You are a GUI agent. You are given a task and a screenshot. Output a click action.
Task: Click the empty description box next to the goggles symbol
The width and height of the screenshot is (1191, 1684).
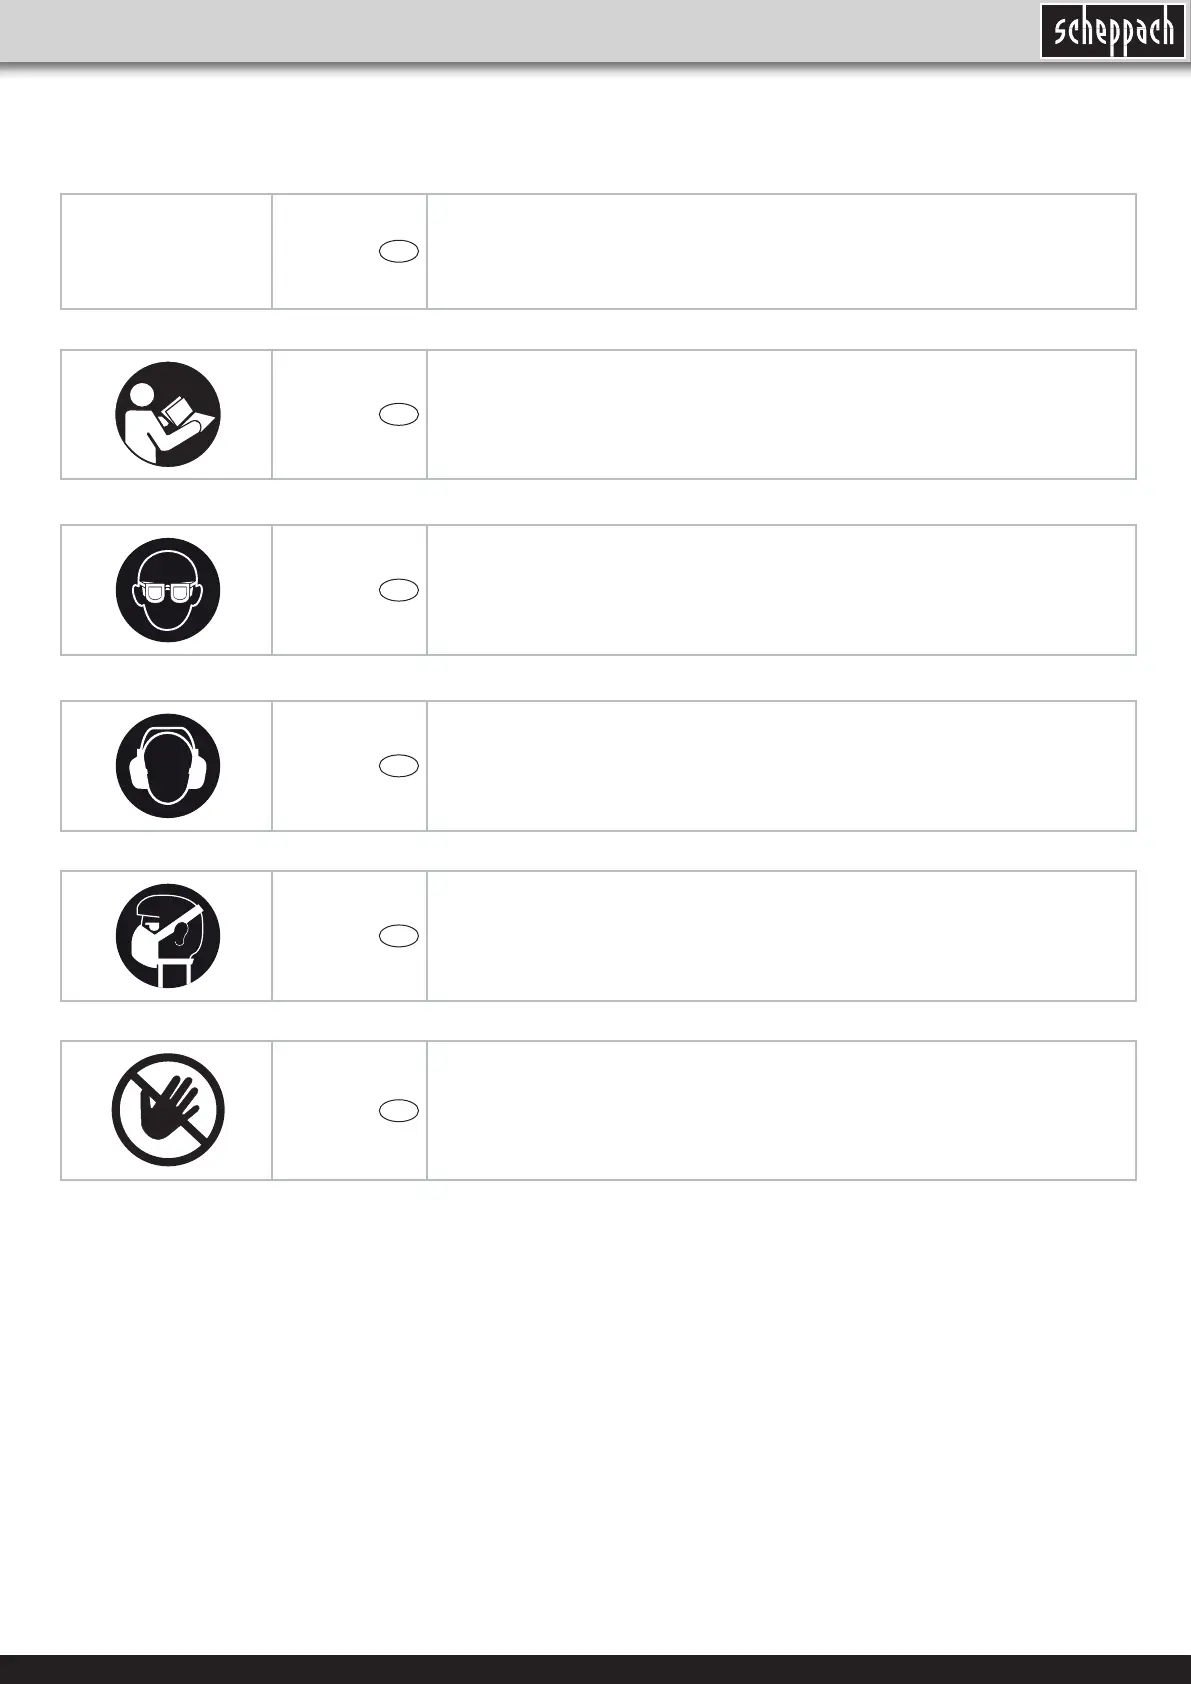pos(781,590)
